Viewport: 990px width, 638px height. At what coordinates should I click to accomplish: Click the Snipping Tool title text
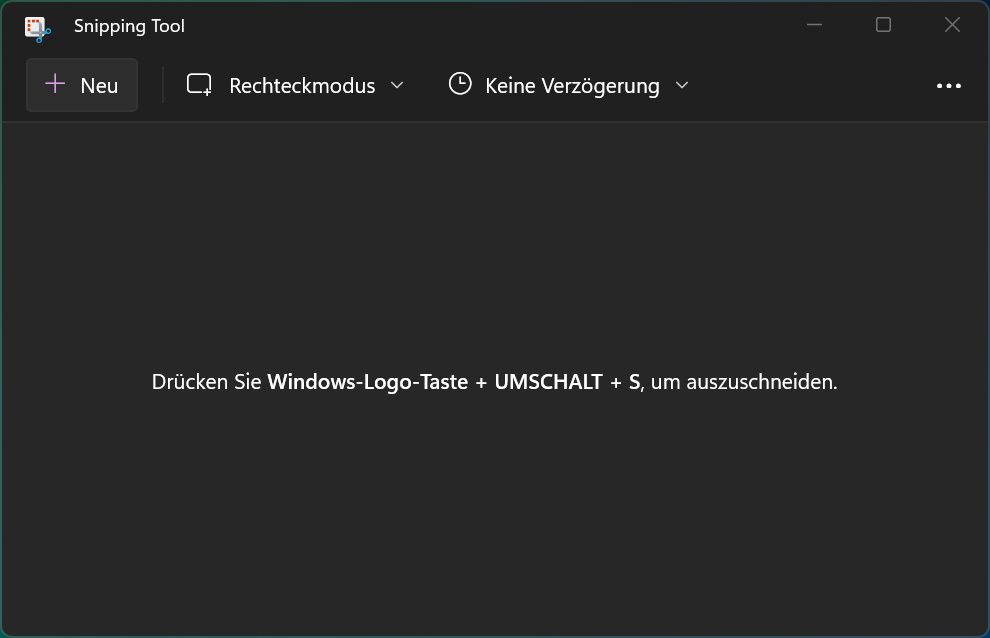point(129,26)
